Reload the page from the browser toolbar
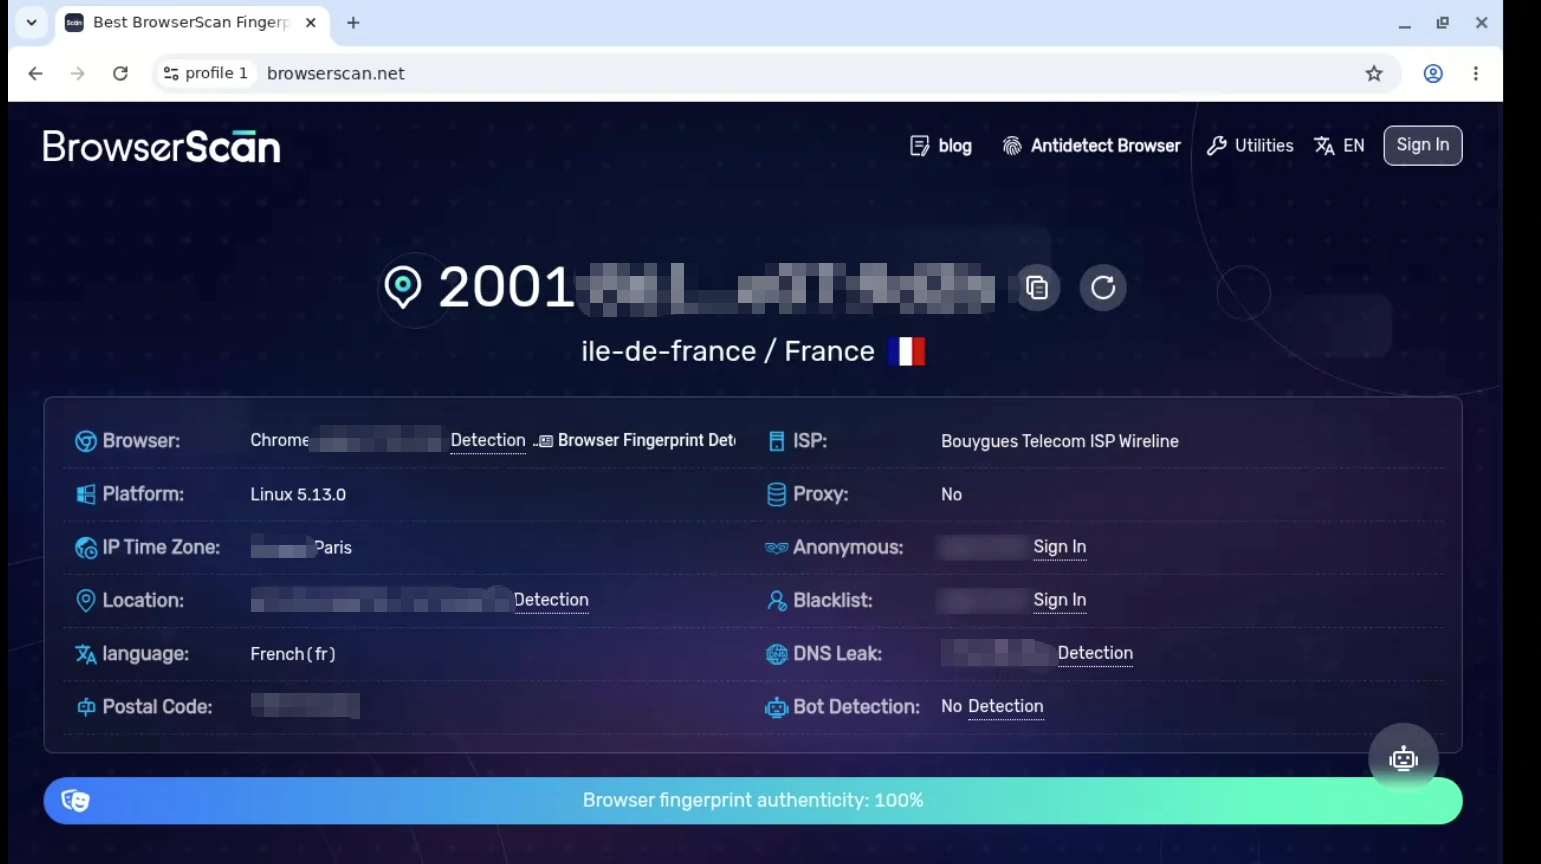The width and height of the screenshot is (1541, 864). (x=120, y=73)
